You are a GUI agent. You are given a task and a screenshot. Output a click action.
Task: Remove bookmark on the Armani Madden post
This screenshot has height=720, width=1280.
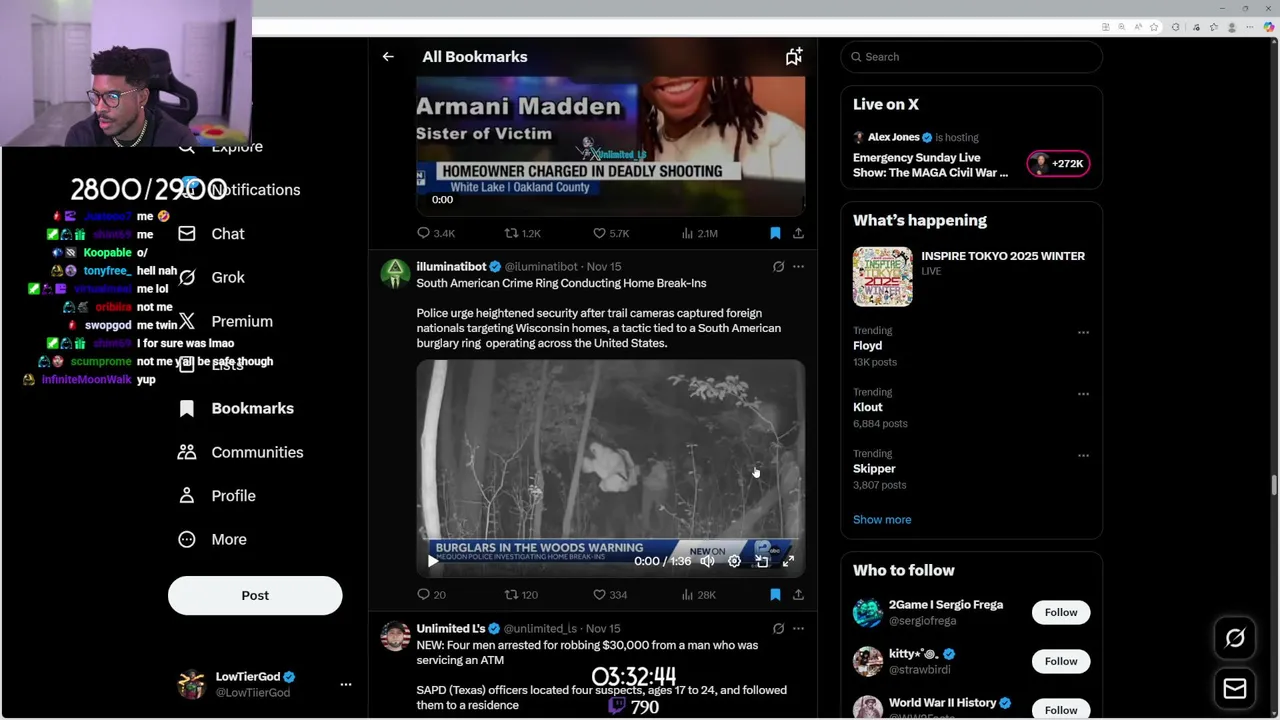[x=775, y=233]
